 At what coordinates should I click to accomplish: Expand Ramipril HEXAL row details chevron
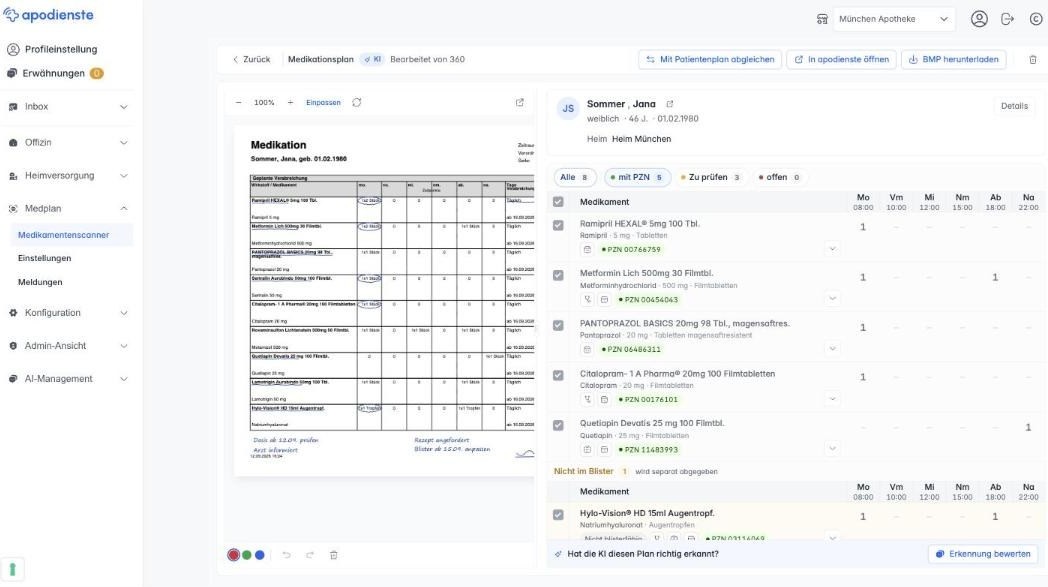pyautogui.click(x=832, y=249)
